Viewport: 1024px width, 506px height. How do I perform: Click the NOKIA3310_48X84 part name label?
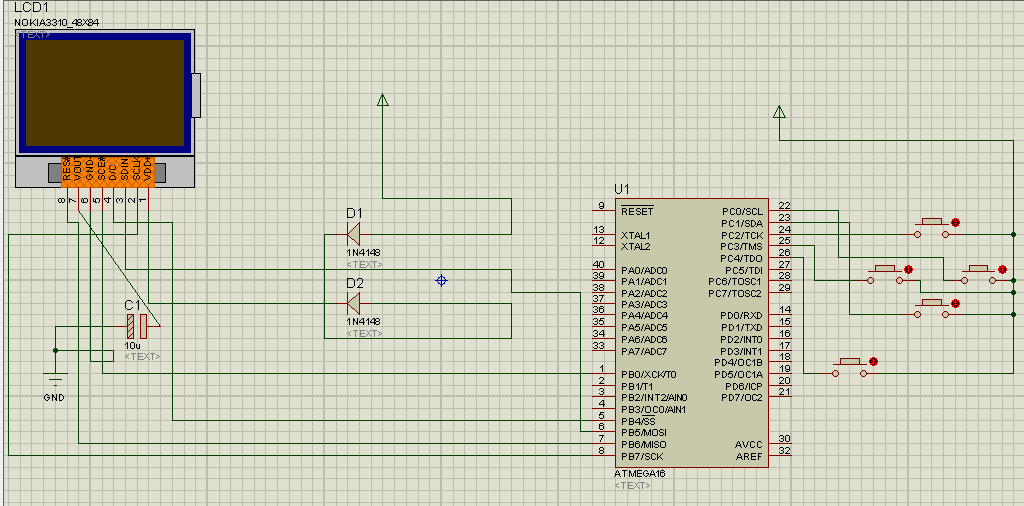point(56,23)
